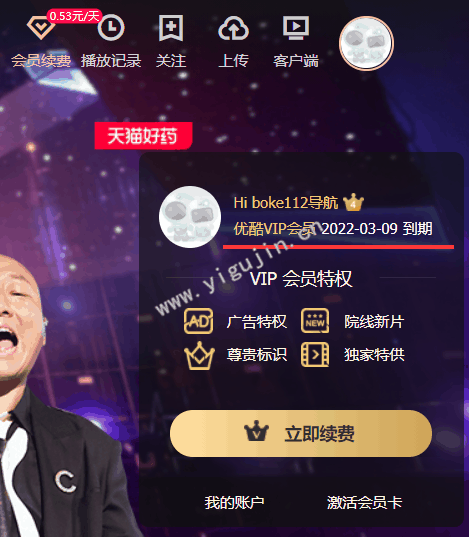
Task: Click the crown VIP badge icon
Action: coord(199,355)
